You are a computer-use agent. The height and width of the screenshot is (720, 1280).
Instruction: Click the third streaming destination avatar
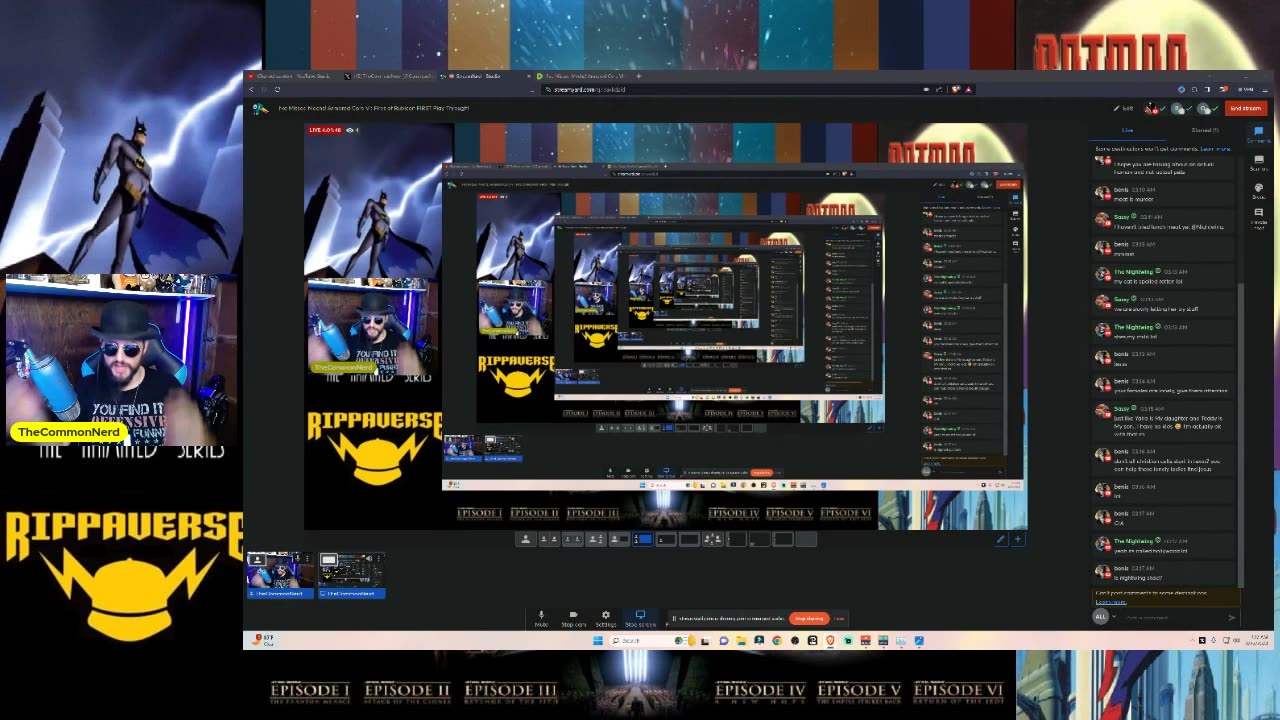1203,108
